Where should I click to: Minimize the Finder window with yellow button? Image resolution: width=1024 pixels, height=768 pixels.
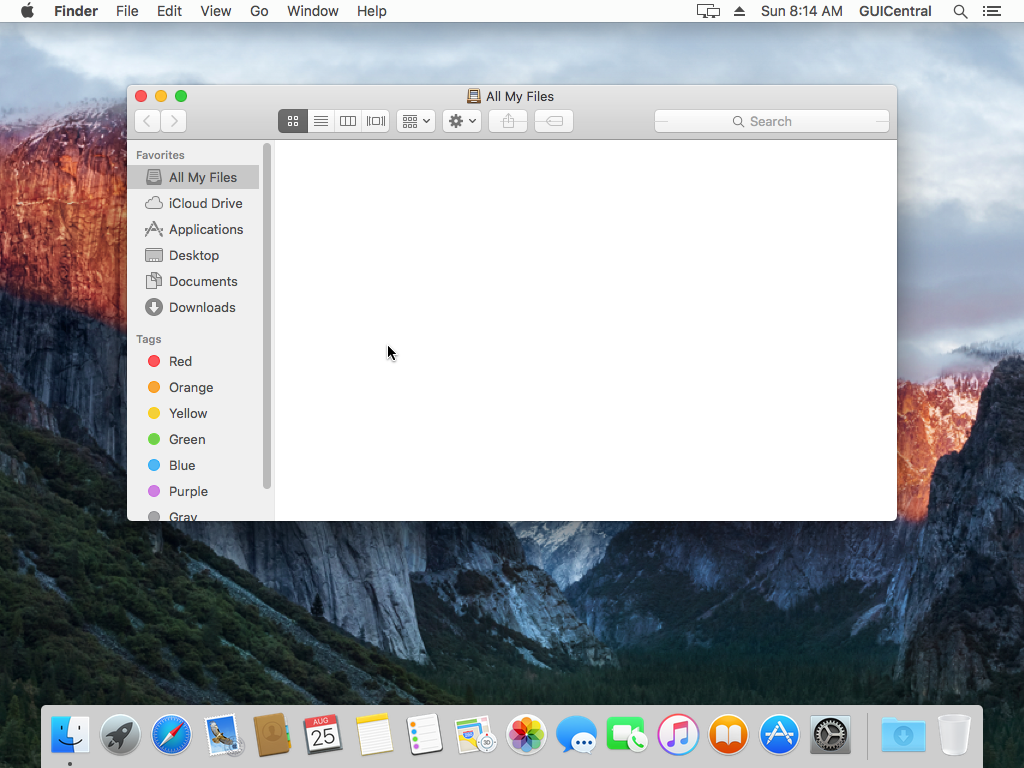pyautogui.click(x=161, y=96)
